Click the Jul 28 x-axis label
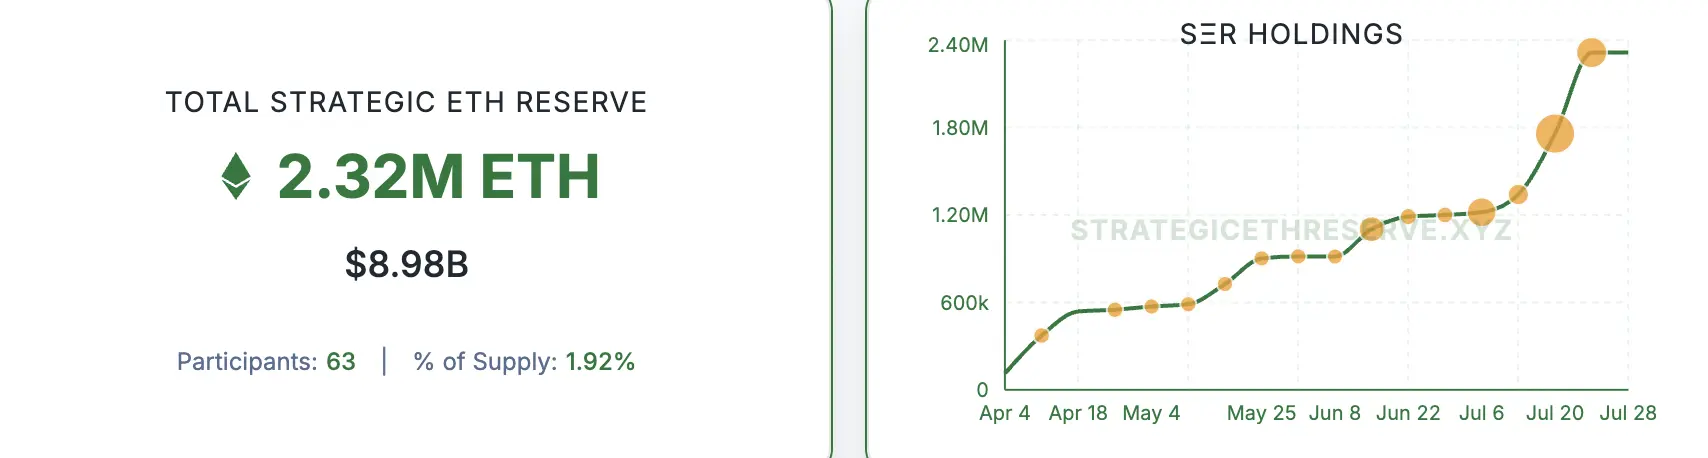Image resolution: width=1708 pixels, height=458 pixels. pos(1627,413)
